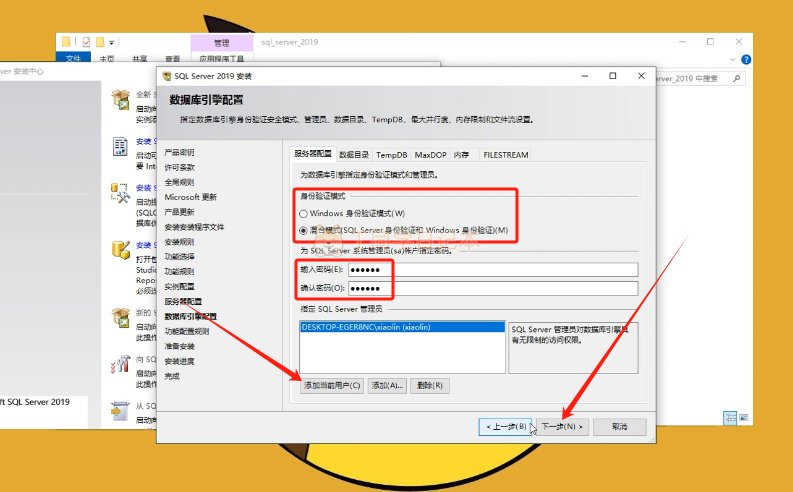Click the checkmark properties icon in Explorer toolbar
793x492 pixels.
(86, 41)
